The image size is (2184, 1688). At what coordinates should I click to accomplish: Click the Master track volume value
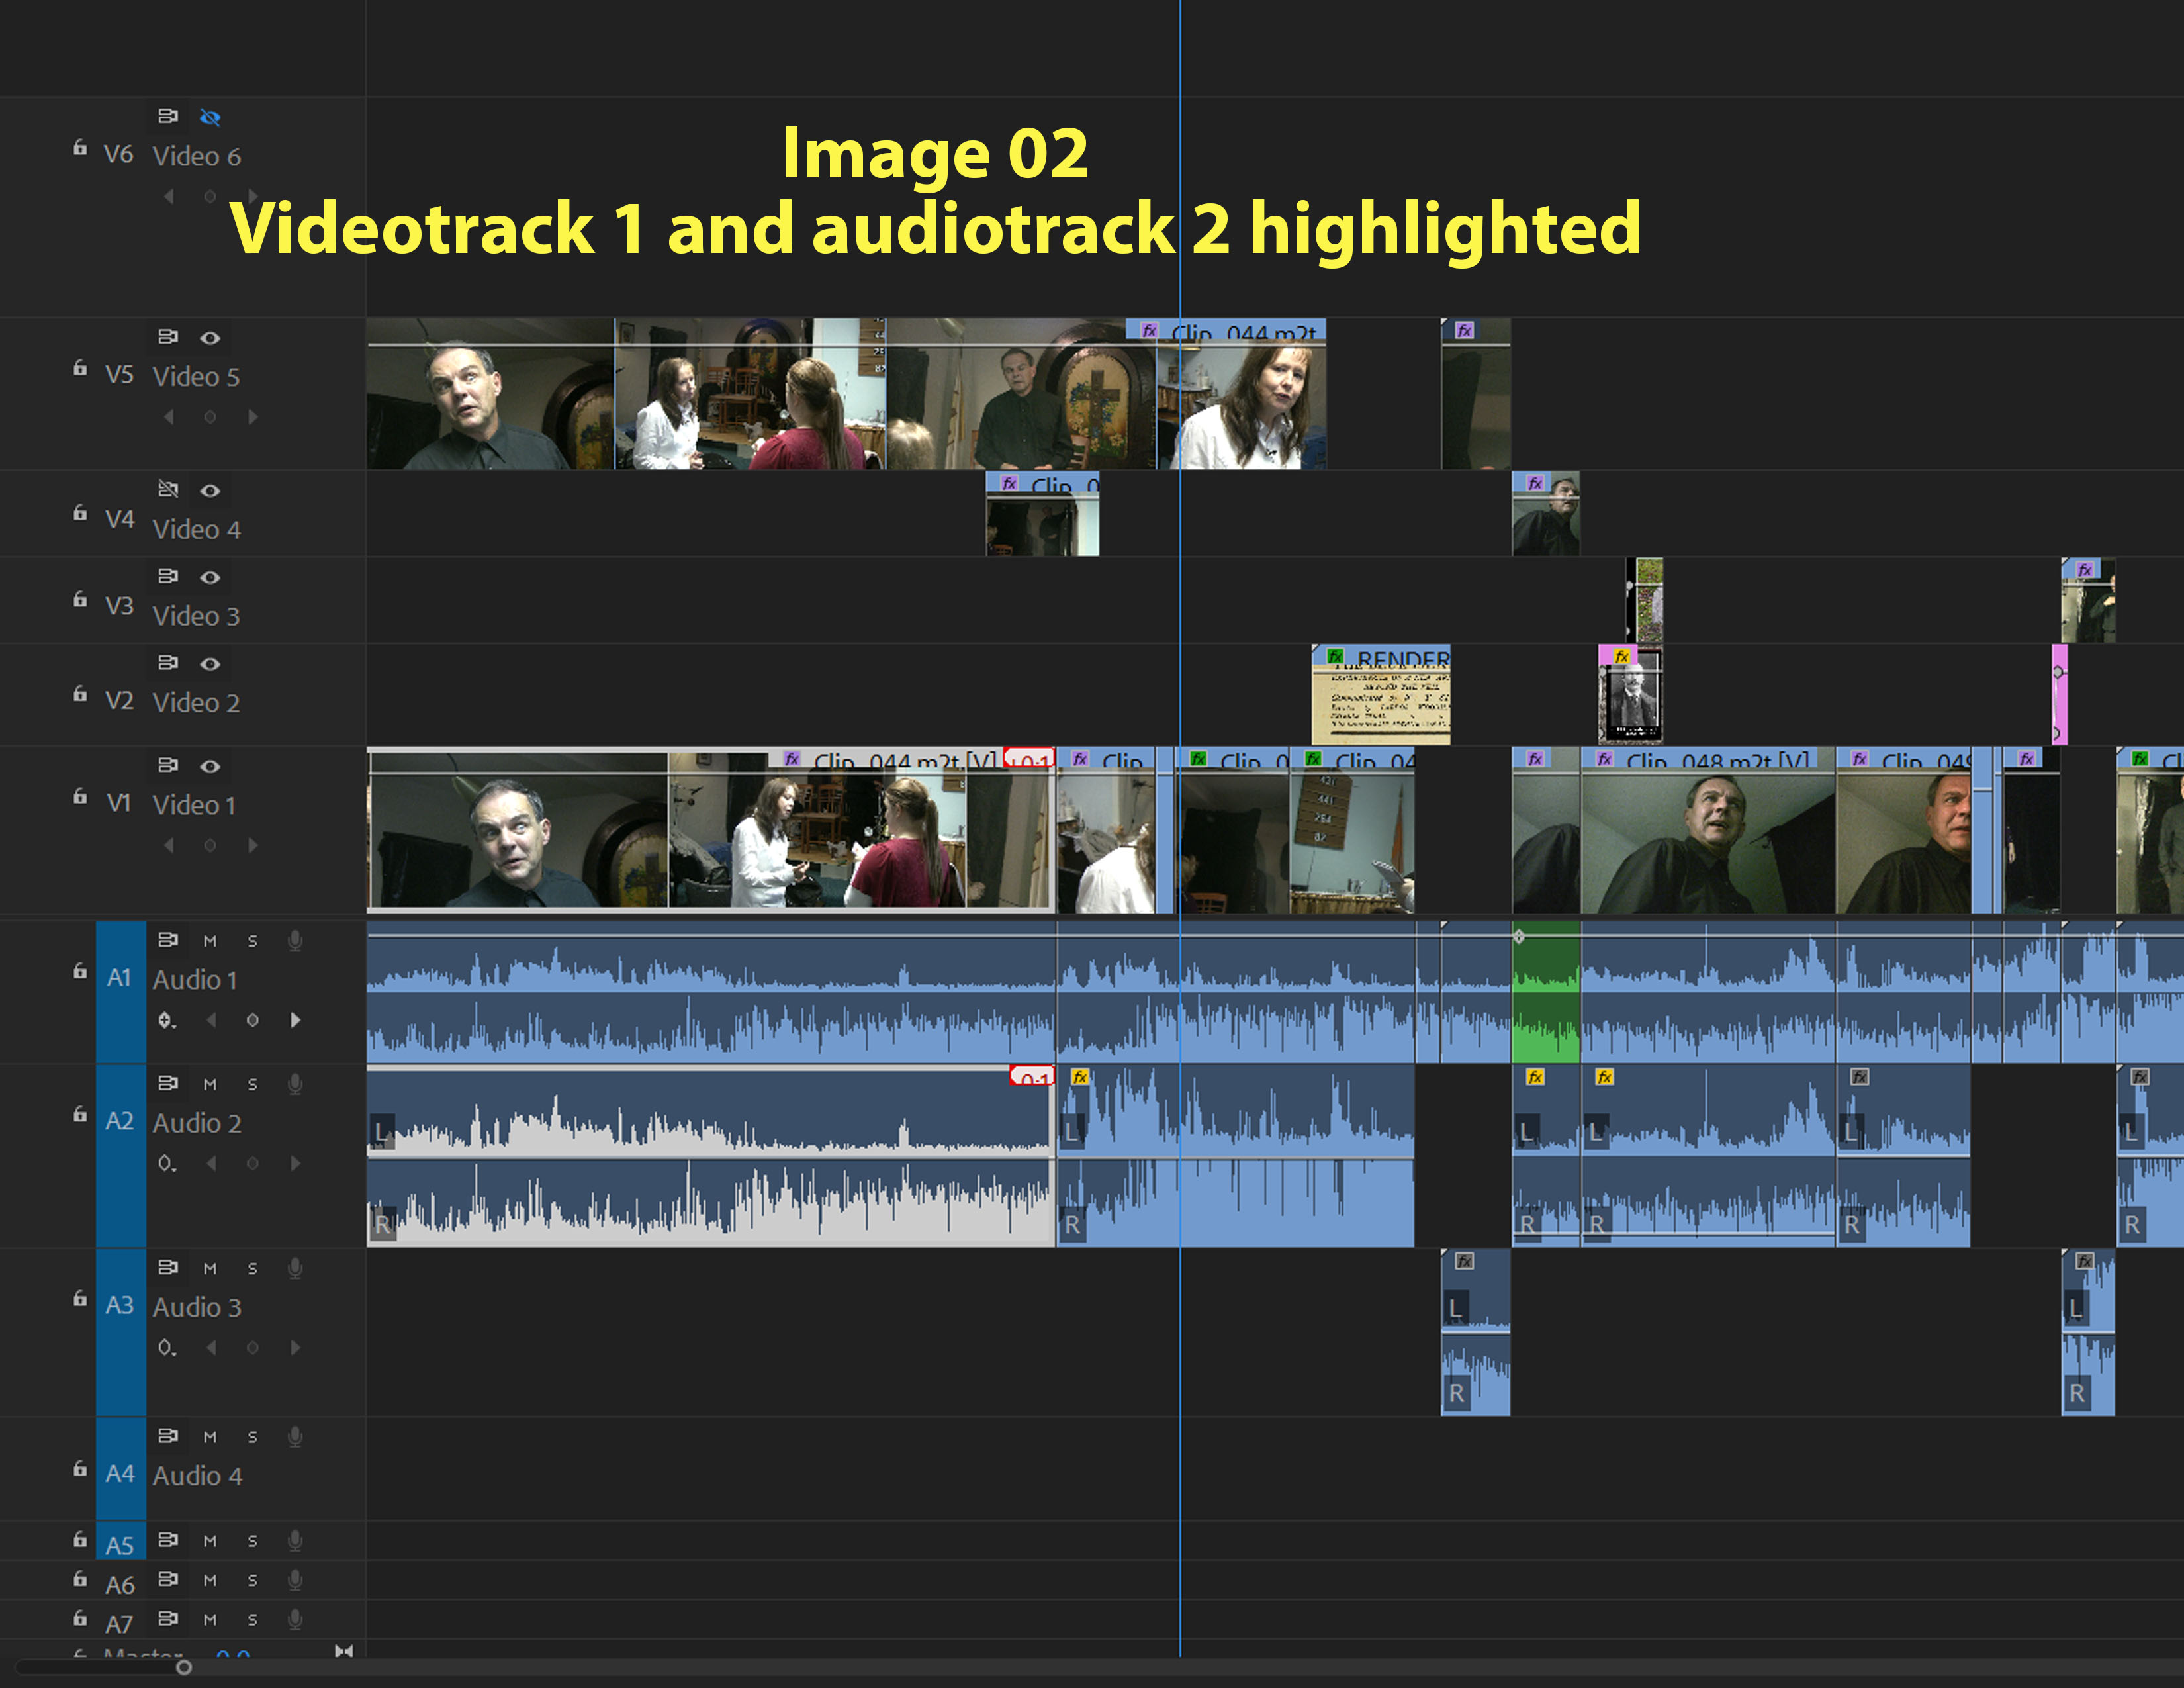232,1653
